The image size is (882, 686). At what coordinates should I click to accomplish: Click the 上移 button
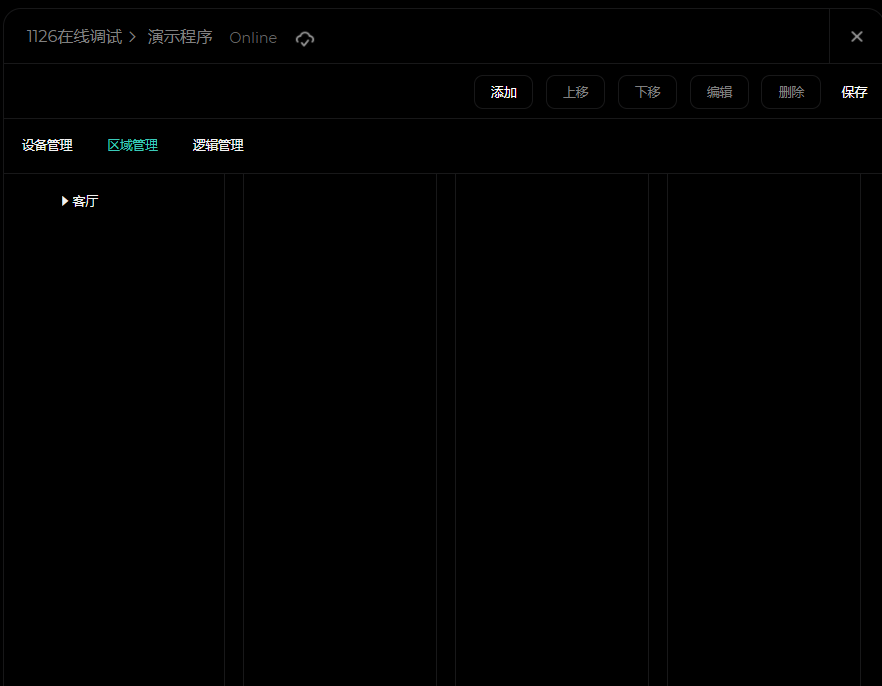point(575,92)
